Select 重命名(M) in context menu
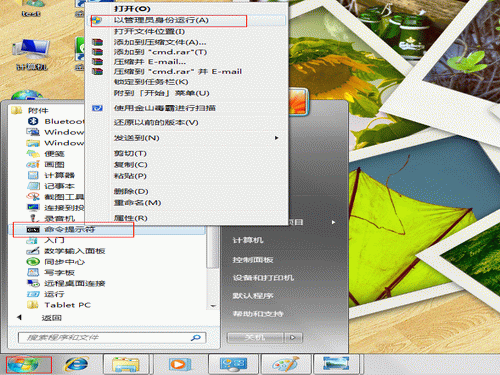This screenshot has height=375, width=500. [x=138, y=203]
